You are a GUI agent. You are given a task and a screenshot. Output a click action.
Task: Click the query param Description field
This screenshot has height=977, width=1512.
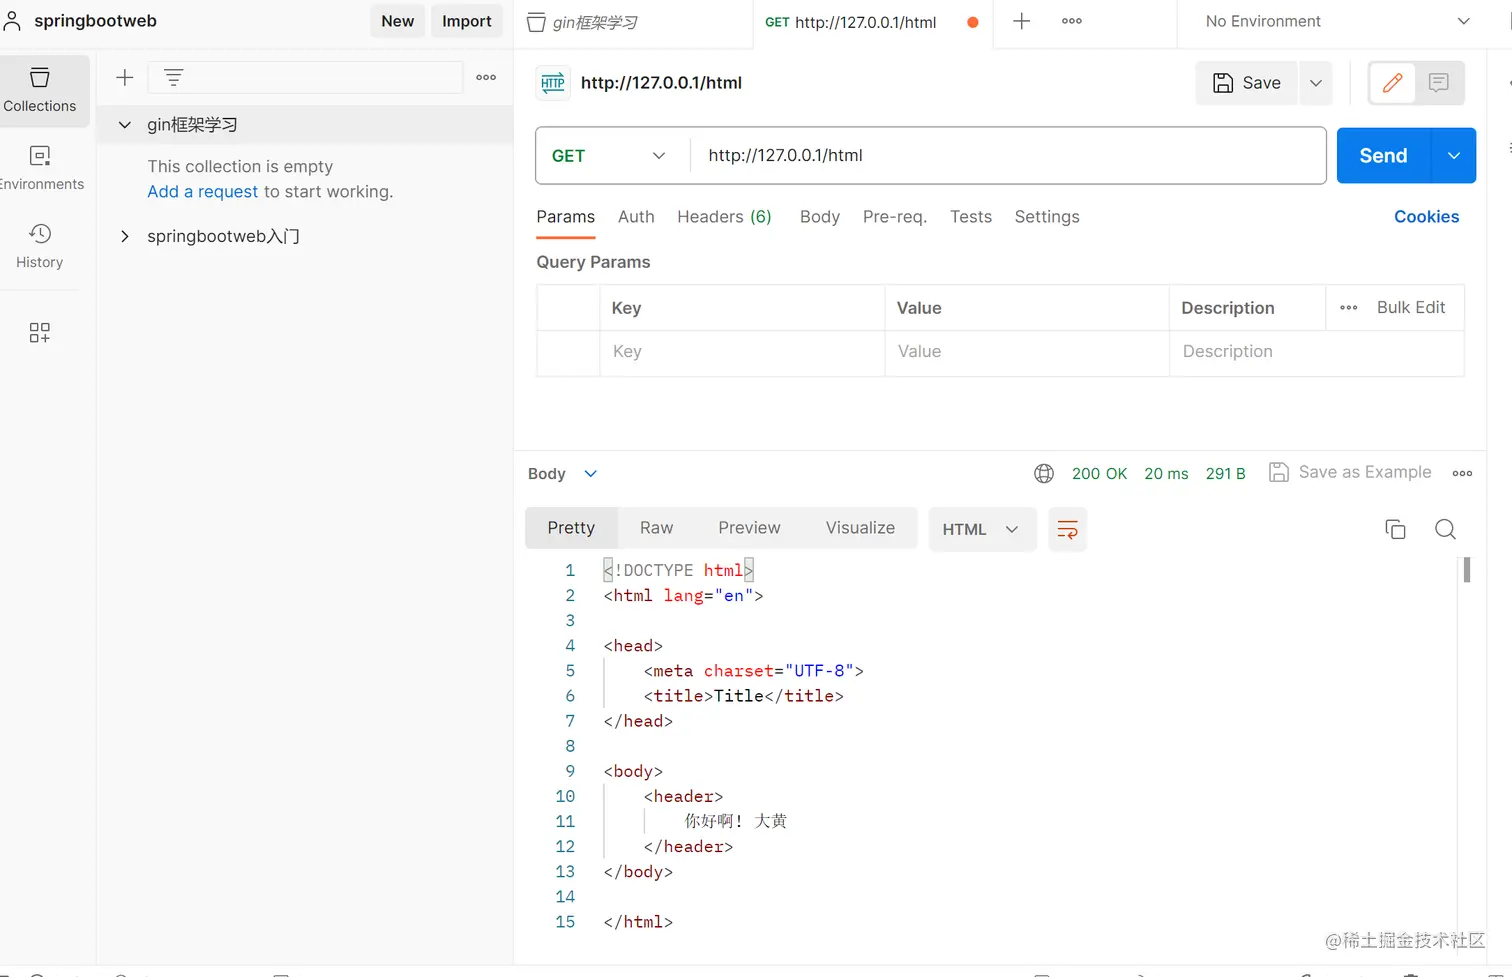click(x=1317, y=352)
